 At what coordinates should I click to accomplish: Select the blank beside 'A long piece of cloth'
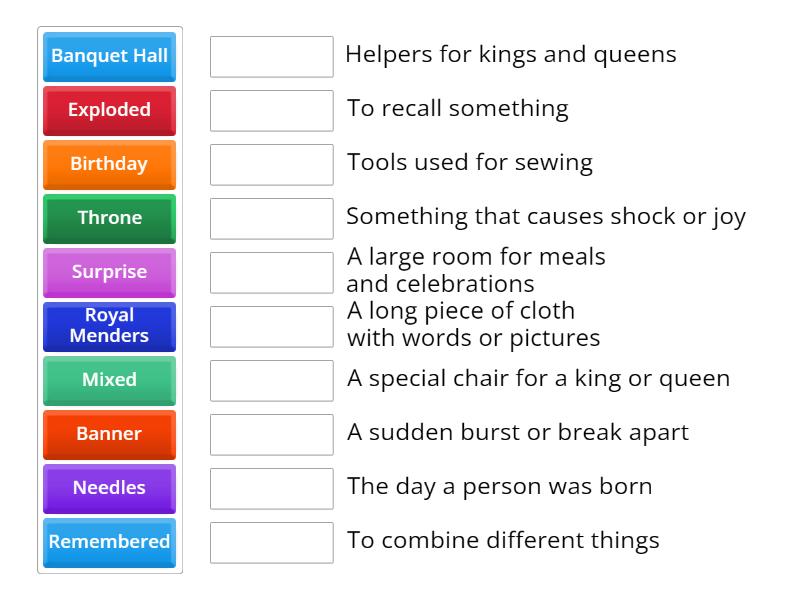click(271, 326)
